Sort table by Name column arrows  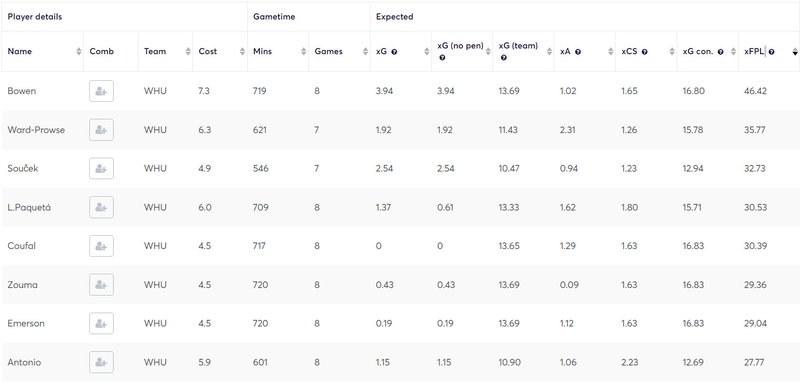point(79,52)
